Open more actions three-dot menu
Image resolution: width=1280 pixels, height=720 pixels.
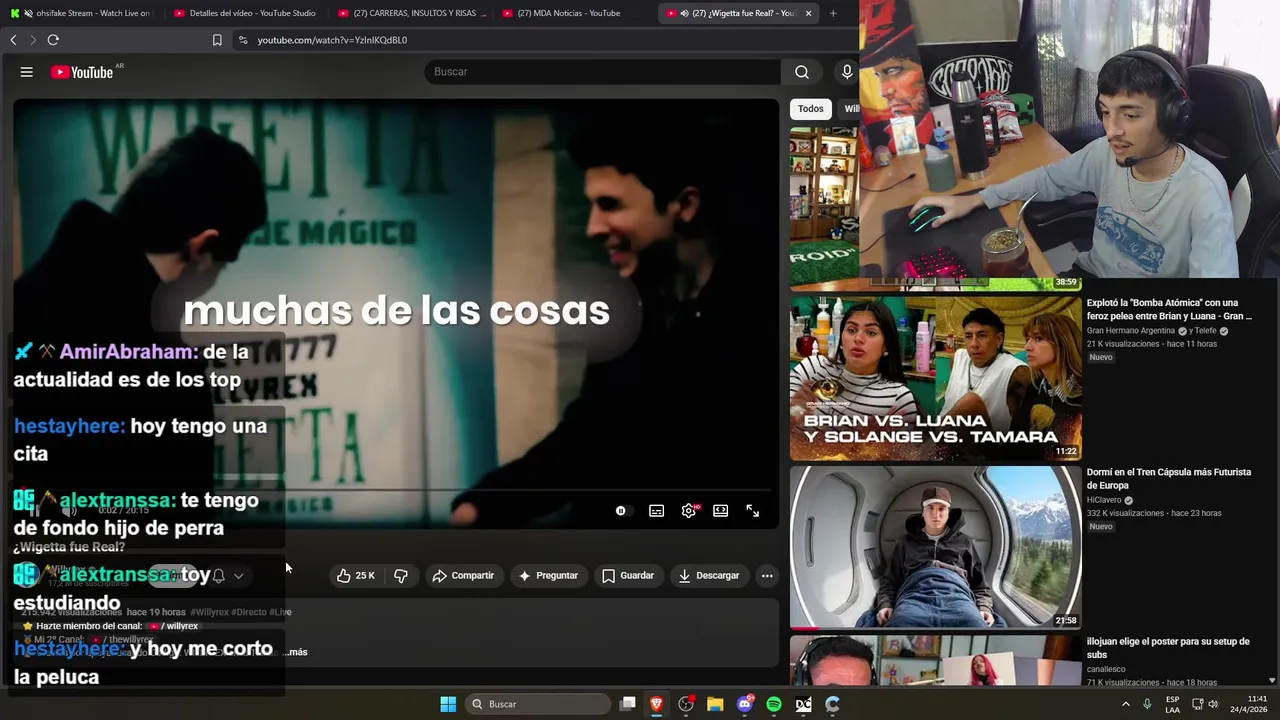point(767,576)
